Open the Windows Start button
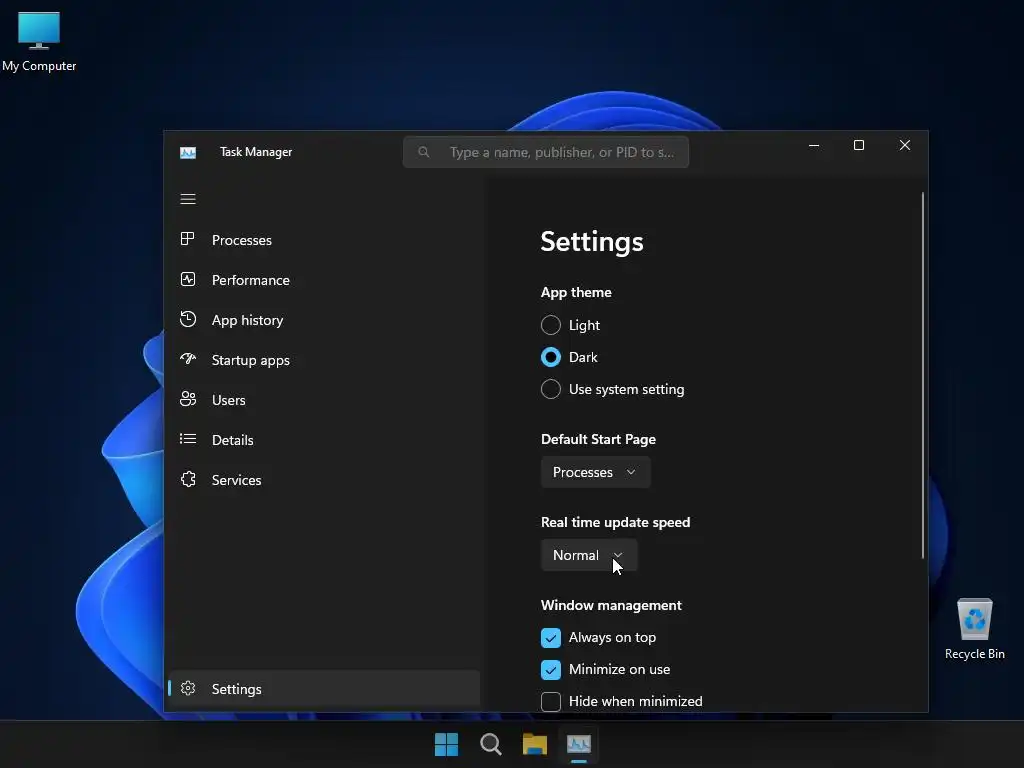Viewport: 1024px width, 768px height. click(x=447, y=744)
